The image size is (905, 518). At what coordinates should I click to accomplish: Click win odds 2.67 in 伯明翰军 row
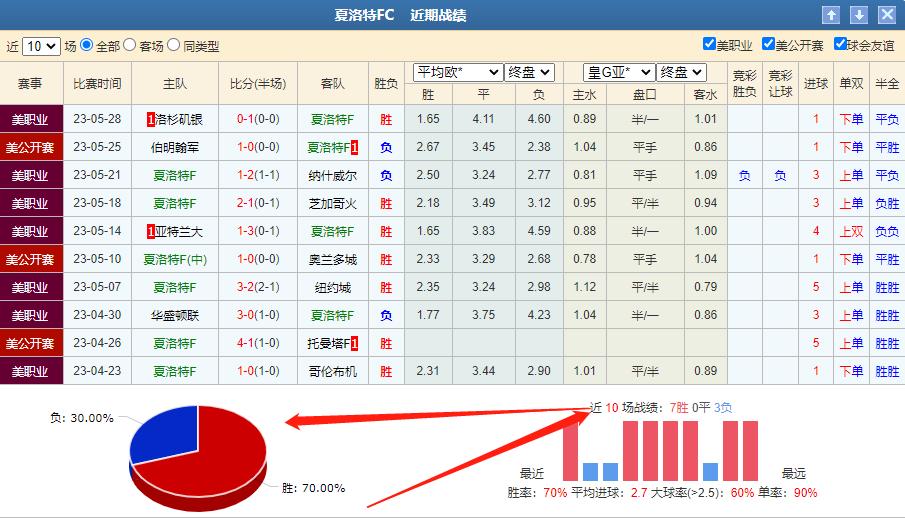(428, 147)
